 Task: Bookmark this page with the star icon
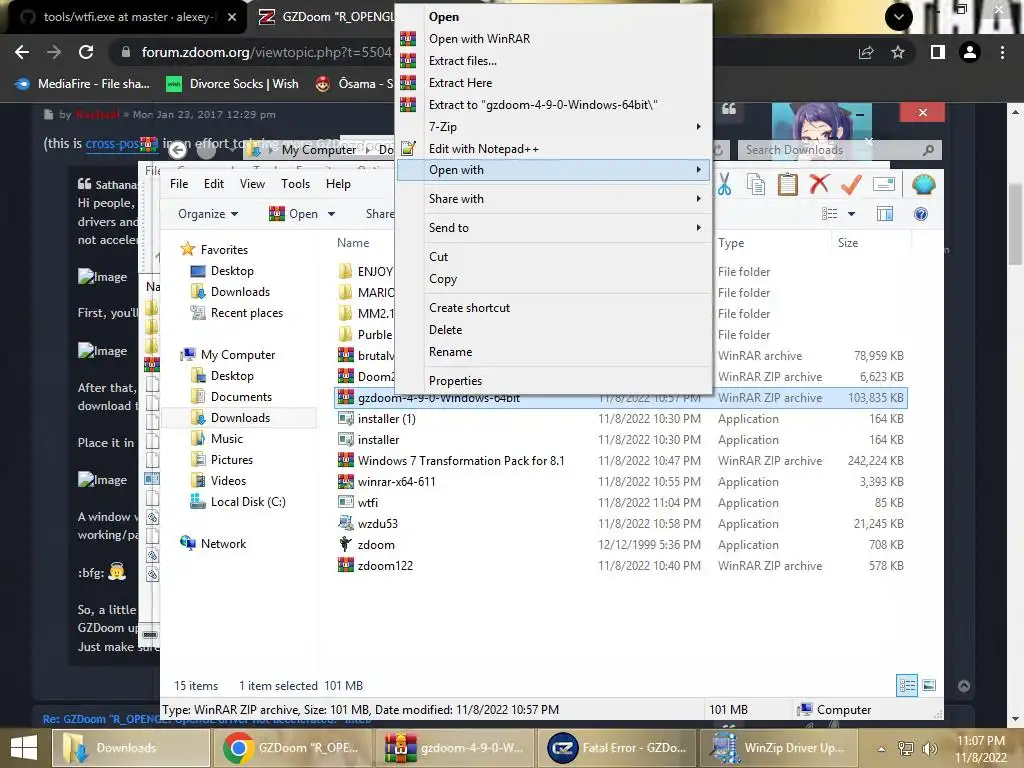click(x=898, y=52)
